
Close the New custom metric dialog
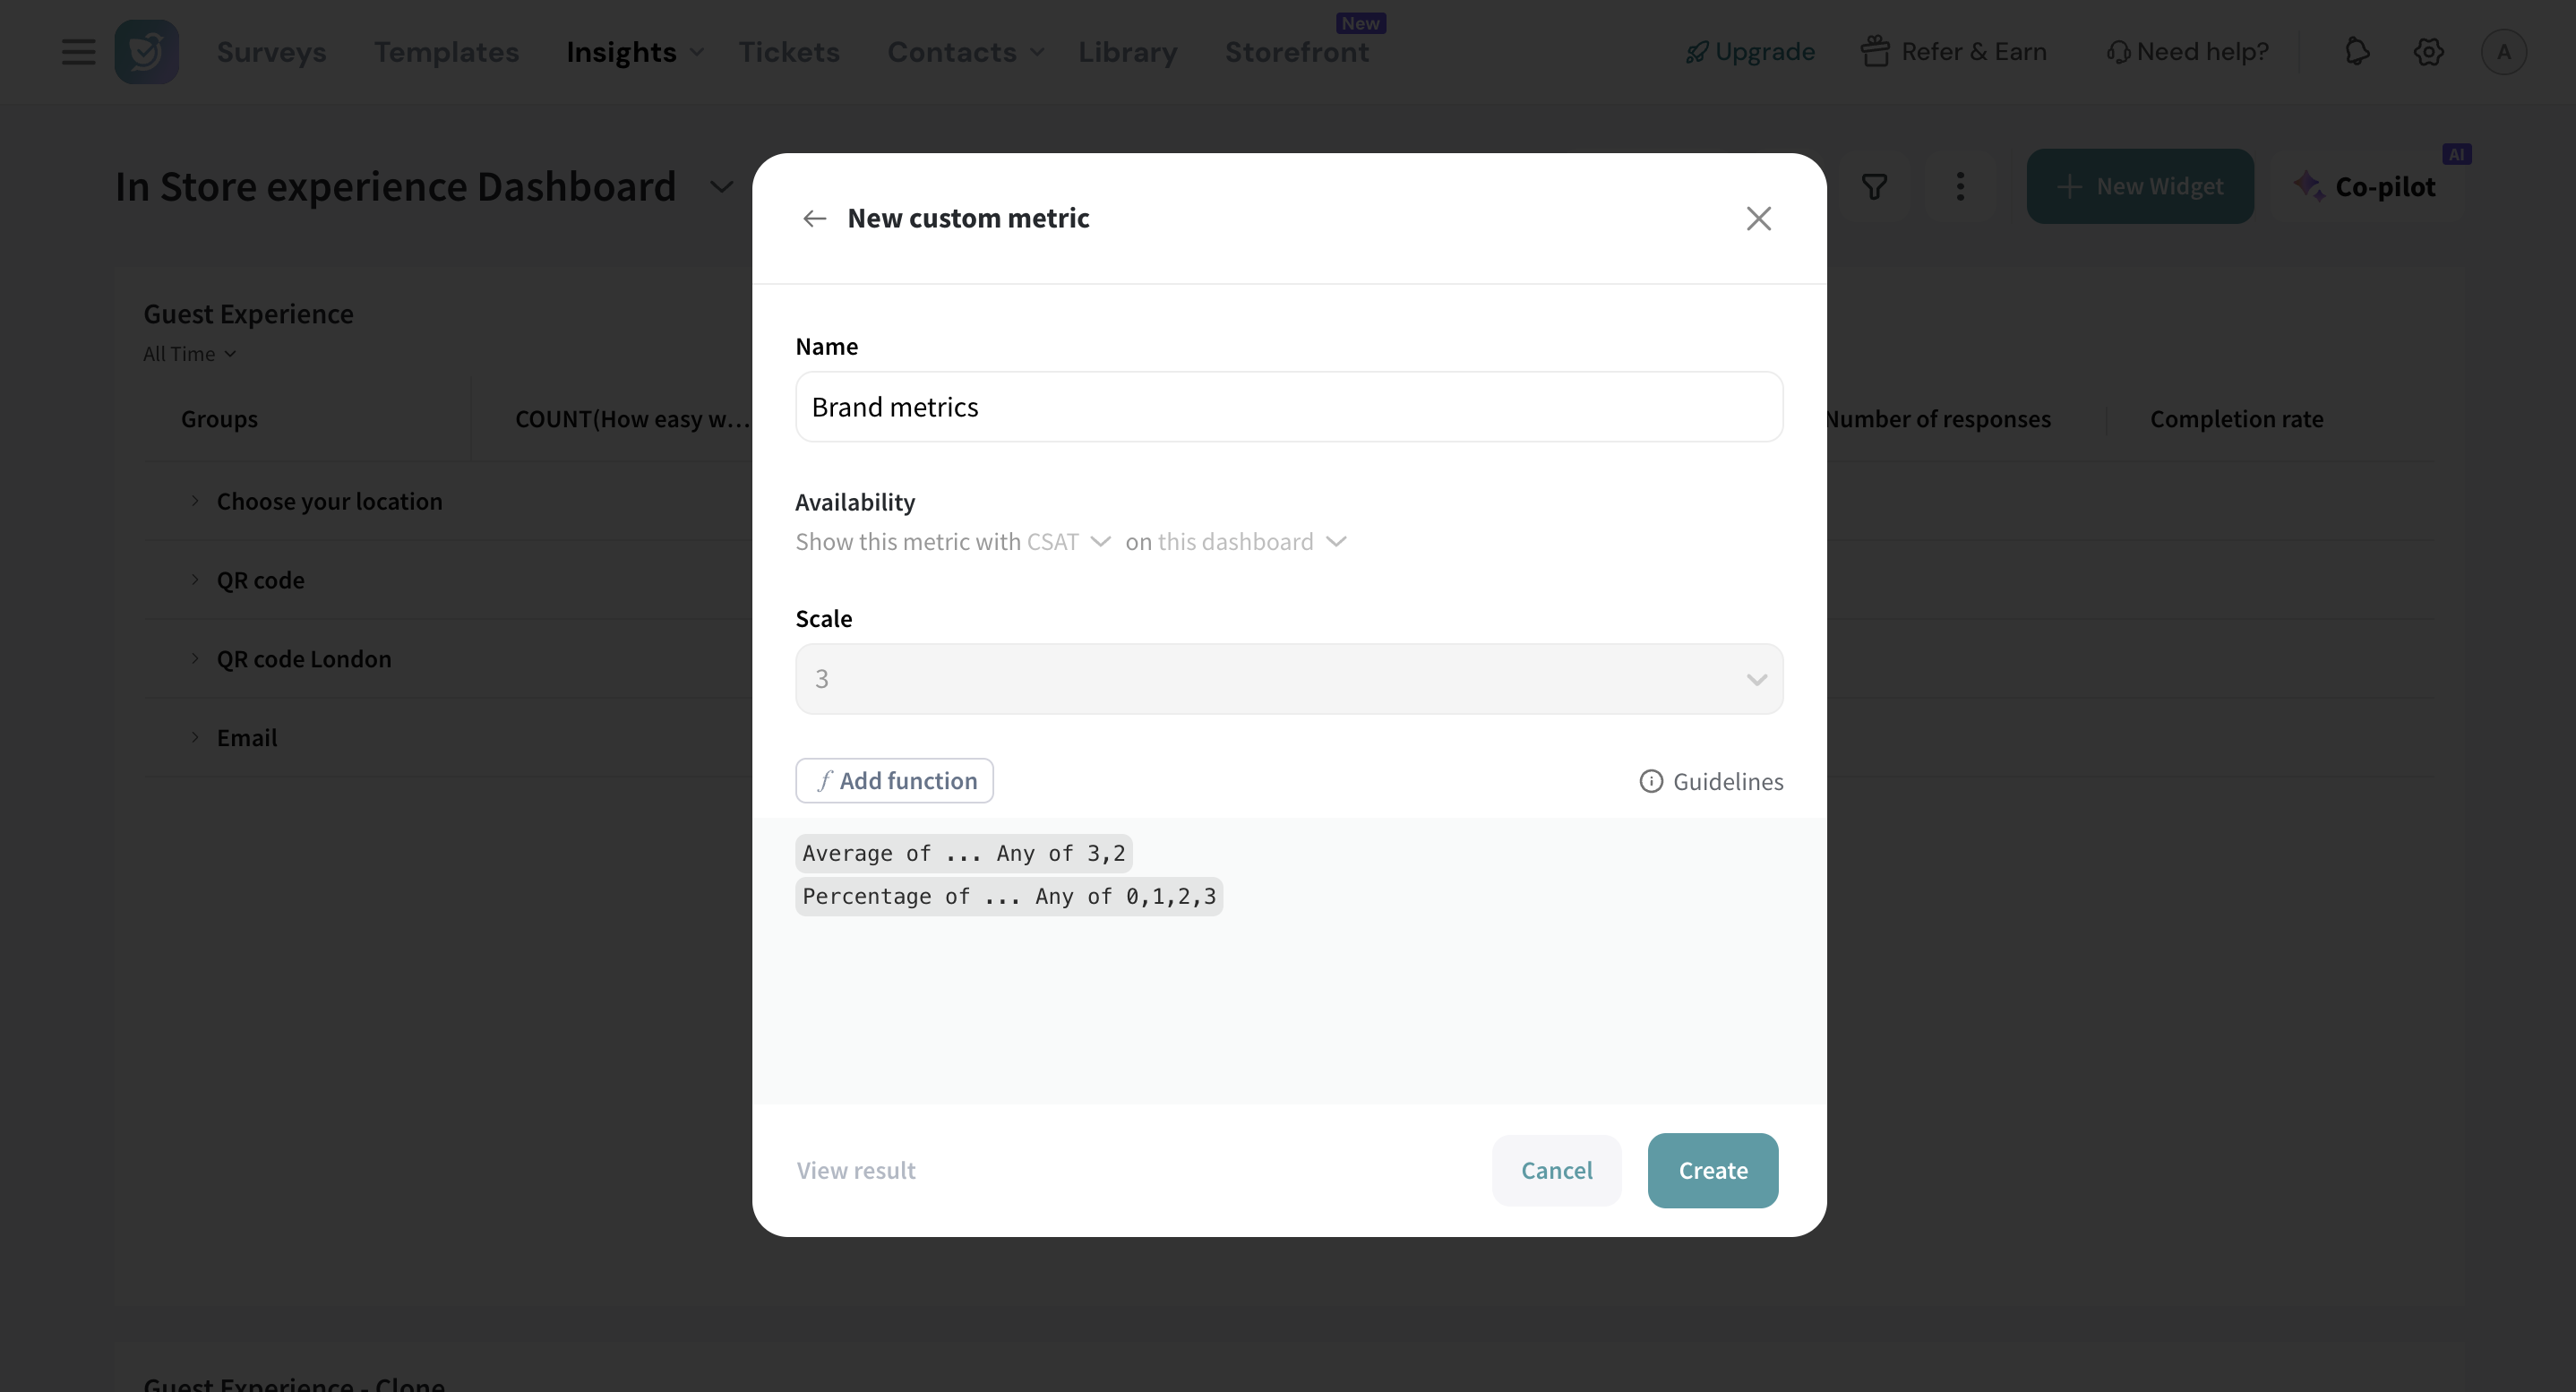[x=1758, y=218]
